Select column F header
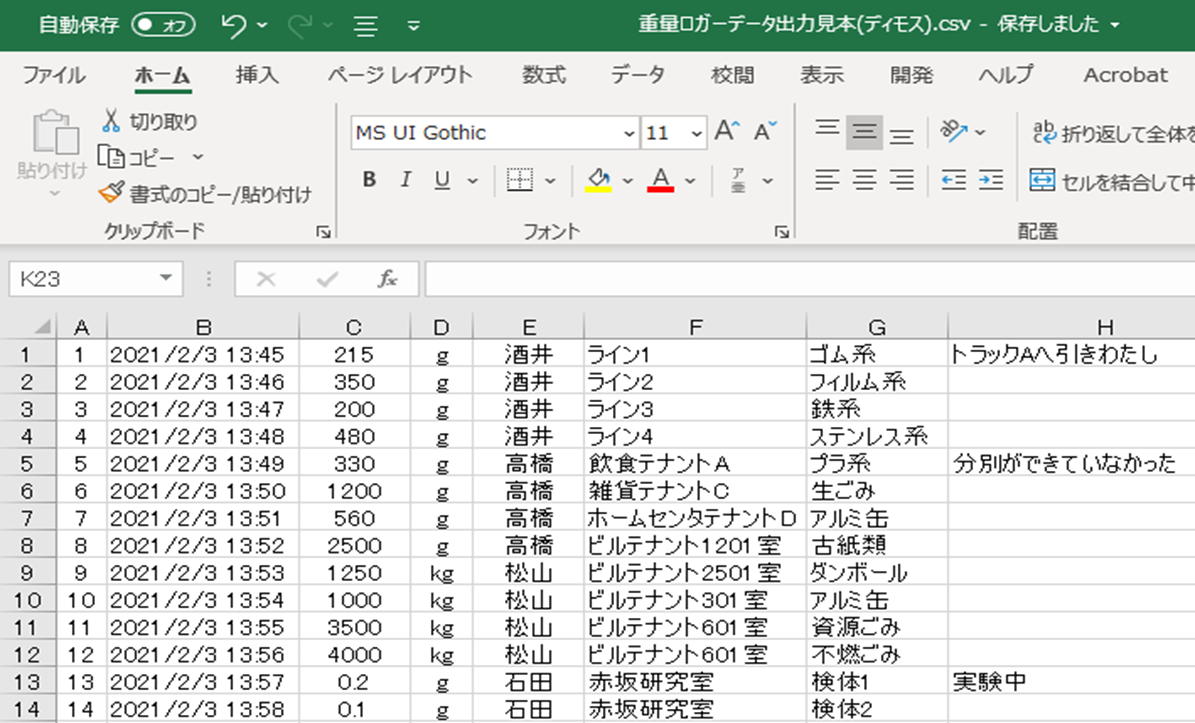This screenshot has width=1195, height=723. point(695,327)
